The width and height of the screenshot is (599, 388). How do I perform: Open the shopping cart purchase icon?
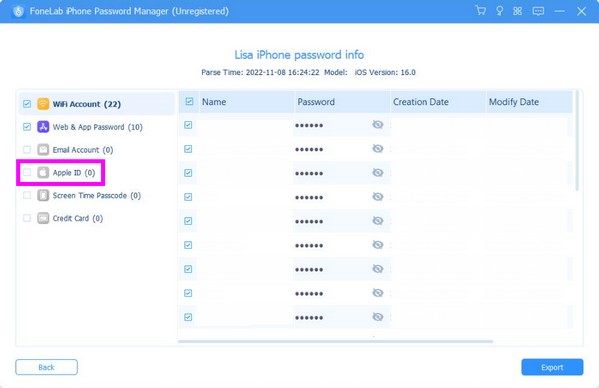pyautogui.click(x=481, y=11)
